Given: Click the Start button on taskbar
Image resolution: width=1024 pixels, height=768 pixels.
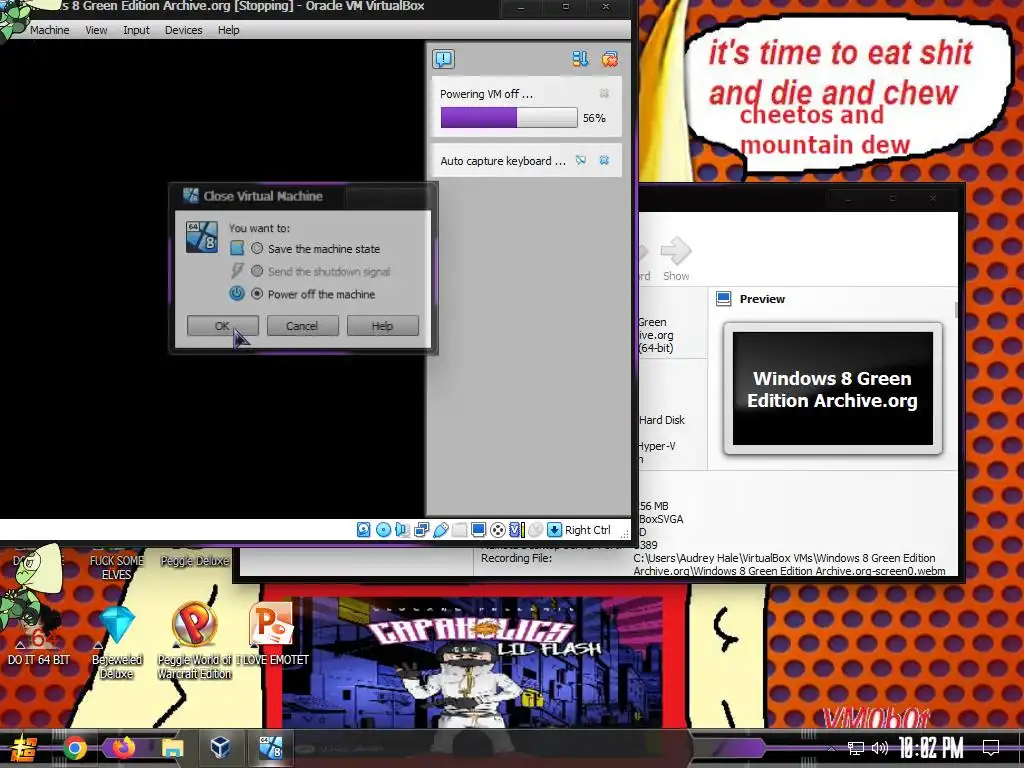Looking at the screenshot, I should pyautogui.click(x=23, y=748).
